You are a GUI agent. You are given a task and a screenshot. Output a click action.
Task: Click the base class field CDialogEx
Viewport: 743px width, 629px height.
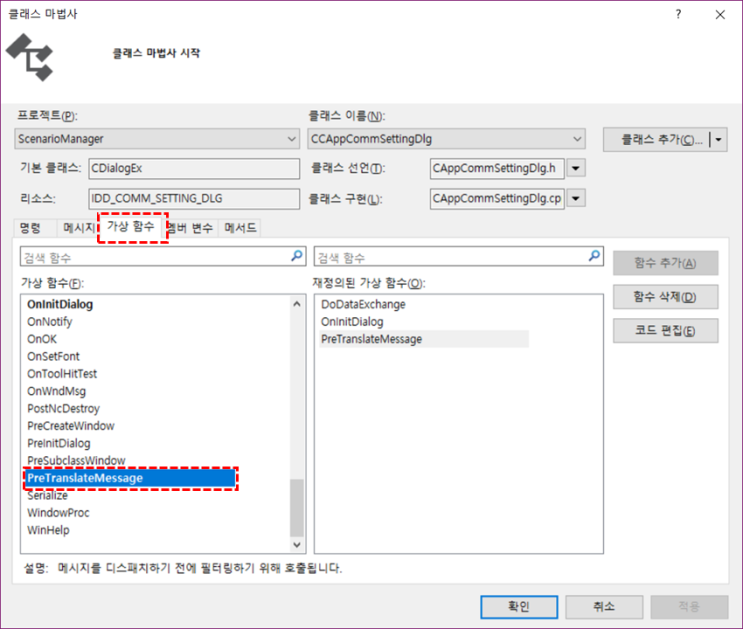tap(194, 168)
